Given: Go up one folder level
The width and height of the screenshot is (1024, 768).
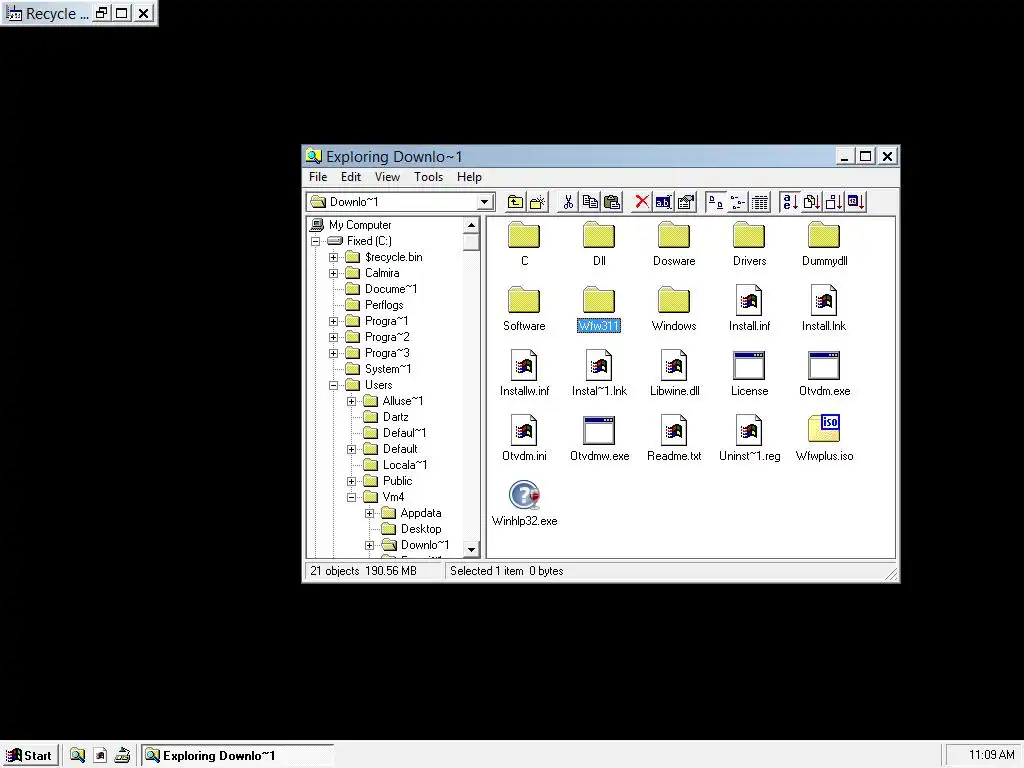Looking at the screenshot, I should pos(515,202).
